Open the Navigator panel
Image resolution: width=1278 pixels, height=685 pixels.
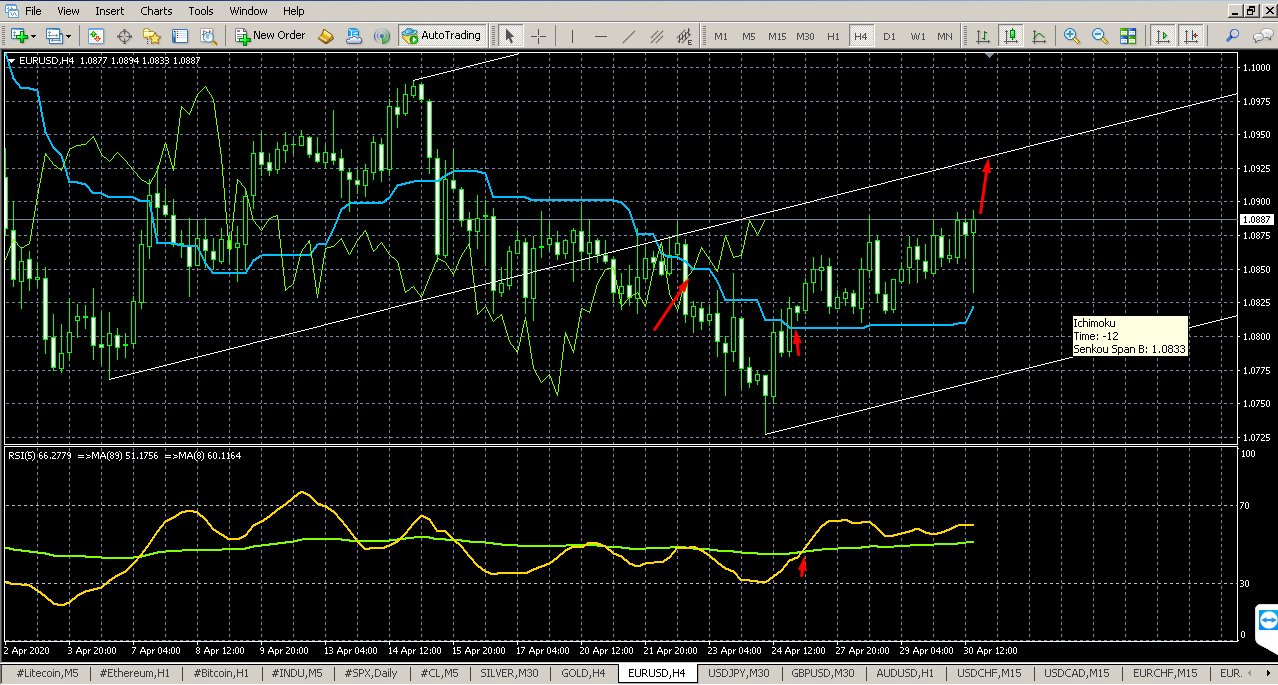(152, 36)
